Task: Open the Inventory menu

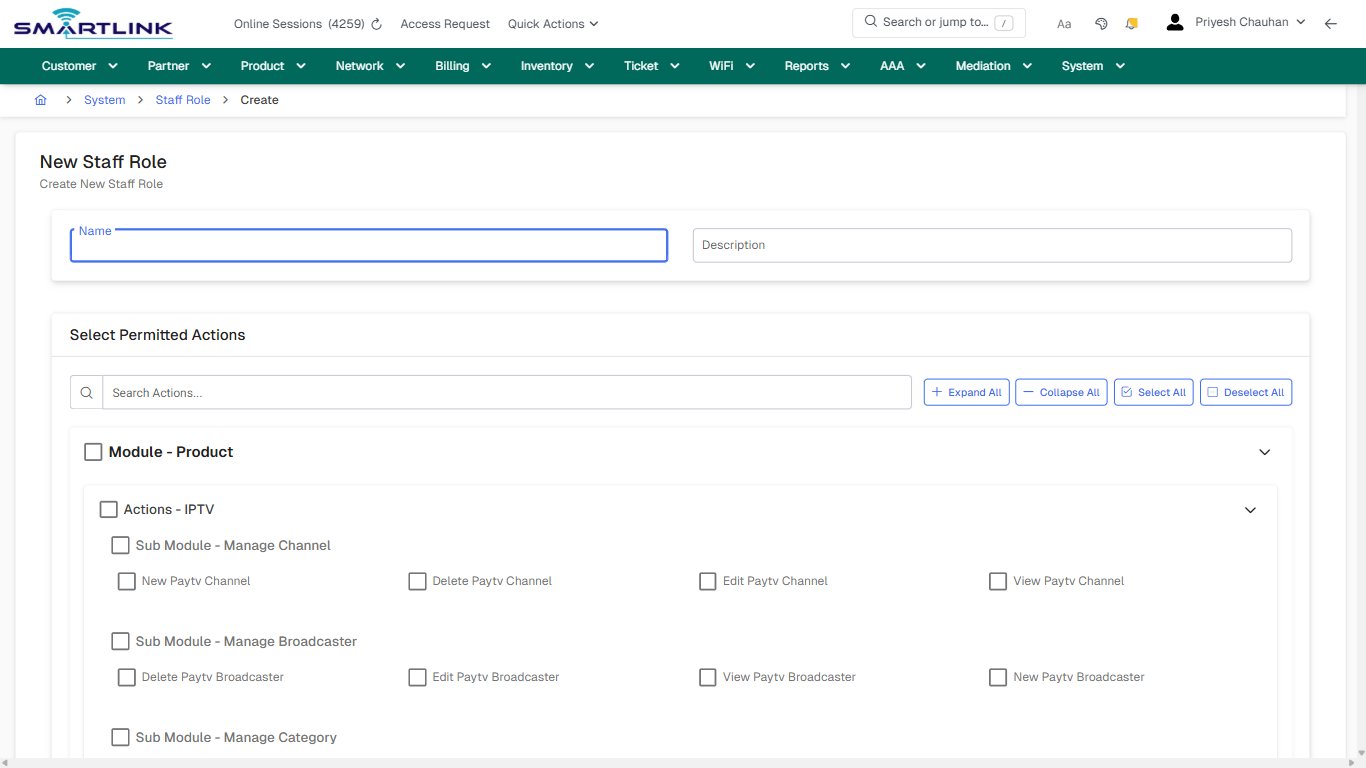Action: (x=556, y=65)
